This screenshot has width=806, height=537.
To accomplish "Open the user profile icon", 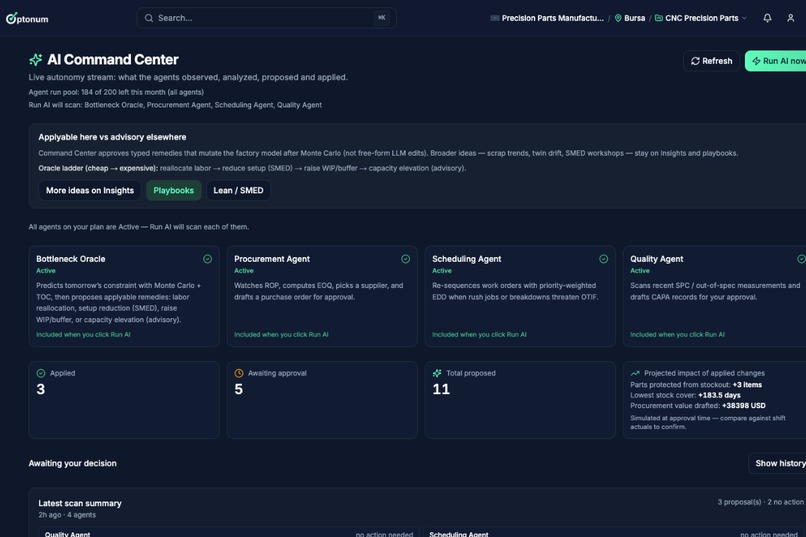I will click(x=791, y=18).
